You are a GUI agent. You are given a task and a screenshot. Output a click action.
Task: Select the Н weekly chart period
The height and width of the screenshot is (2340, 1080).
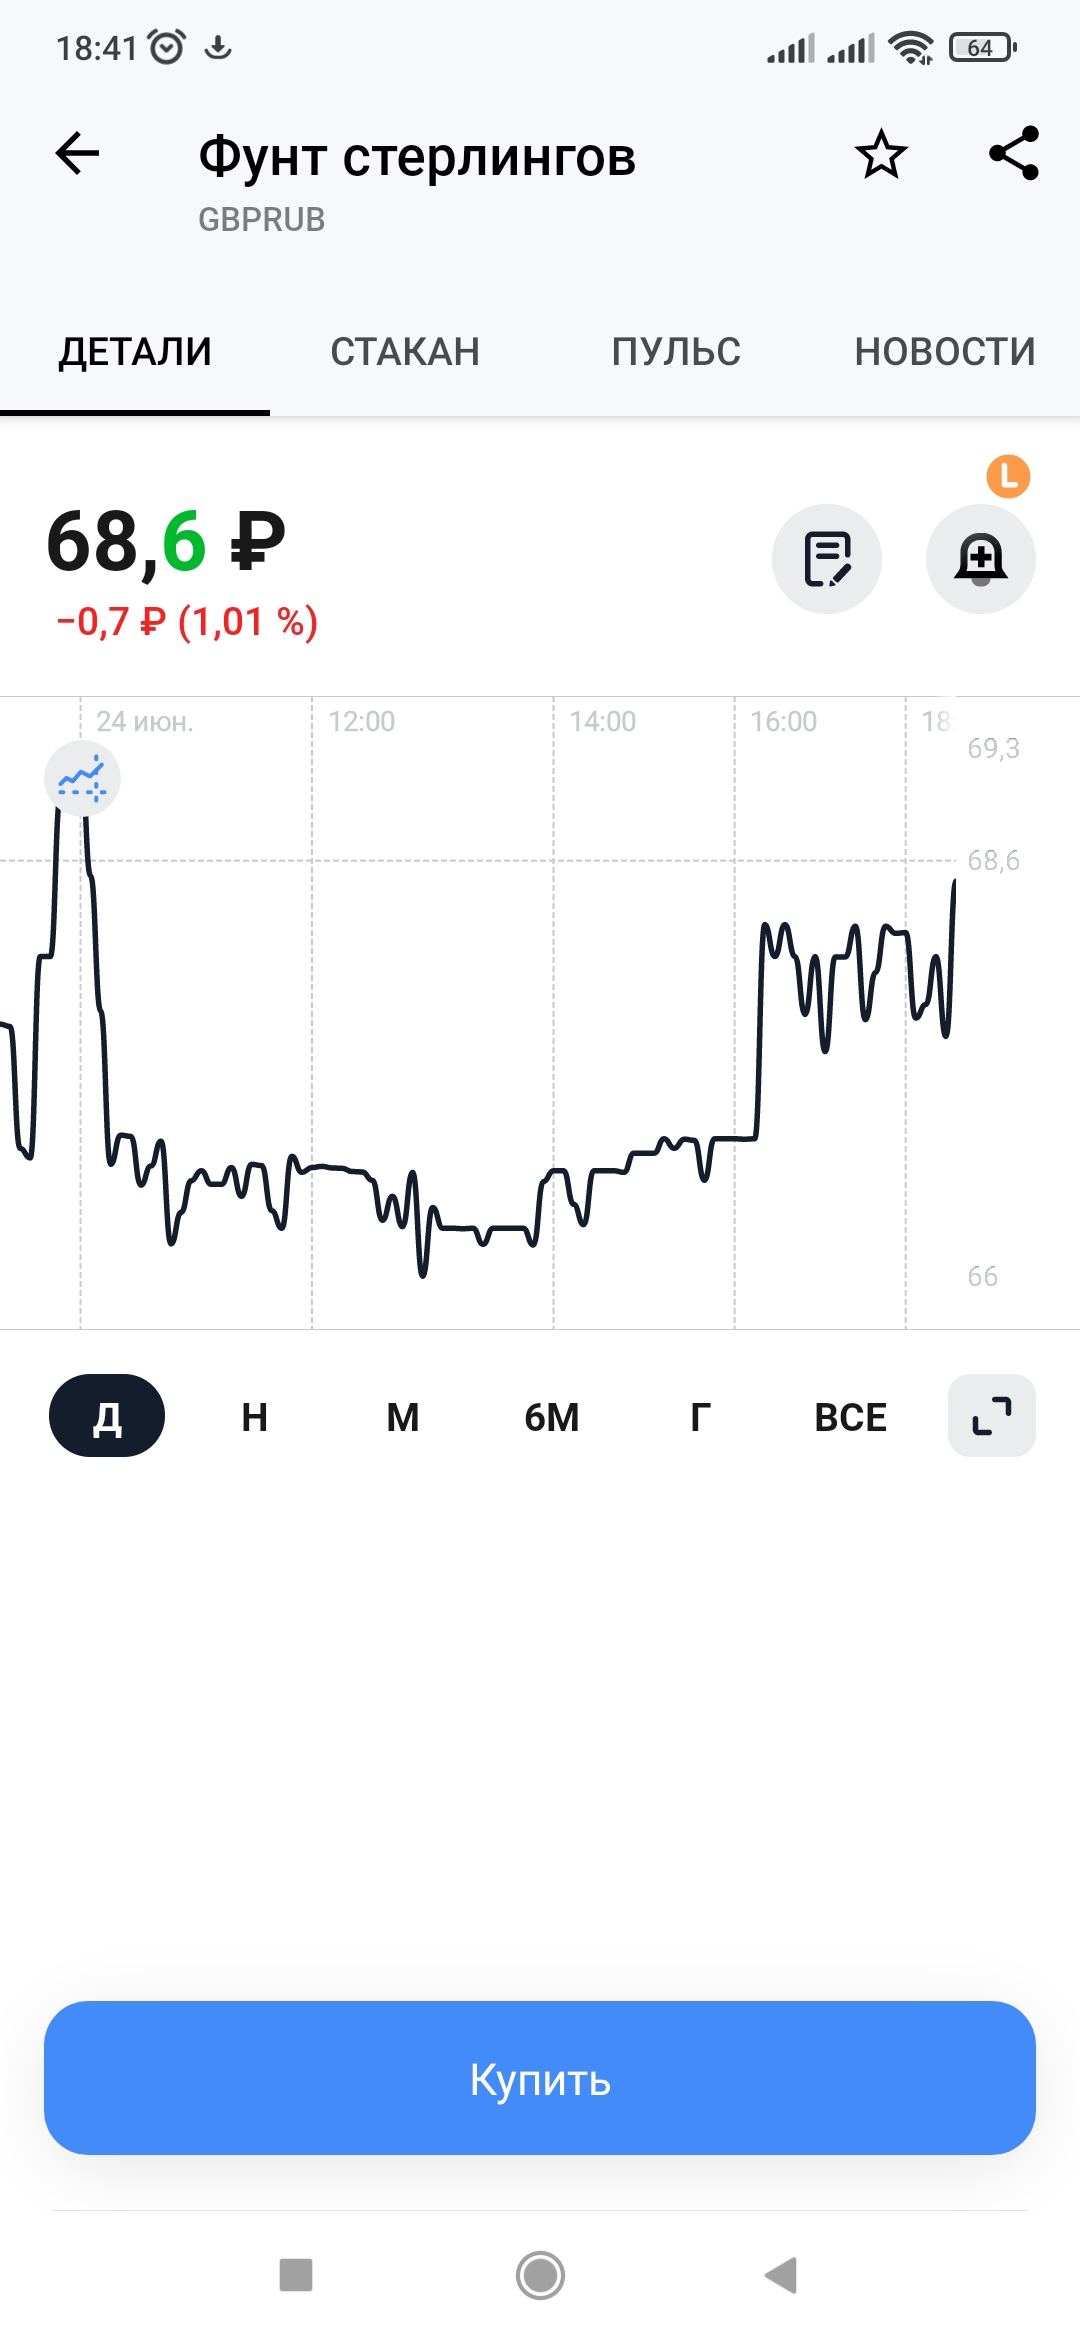(x=255, y=1417)
